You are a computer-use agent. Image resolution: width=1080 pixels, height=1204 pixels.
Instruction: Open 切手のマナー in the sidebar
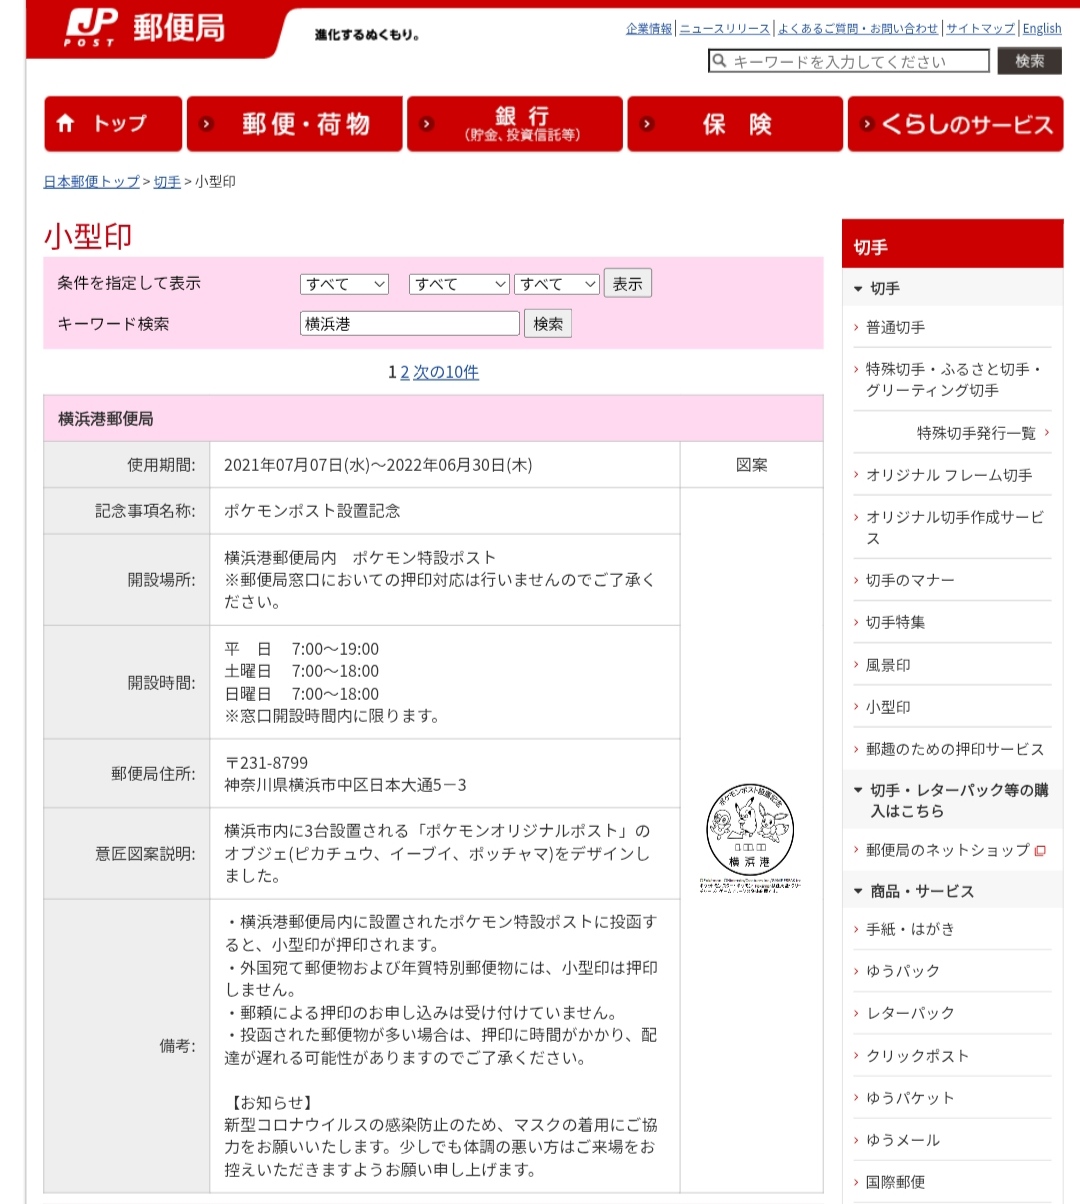(910, 580)
